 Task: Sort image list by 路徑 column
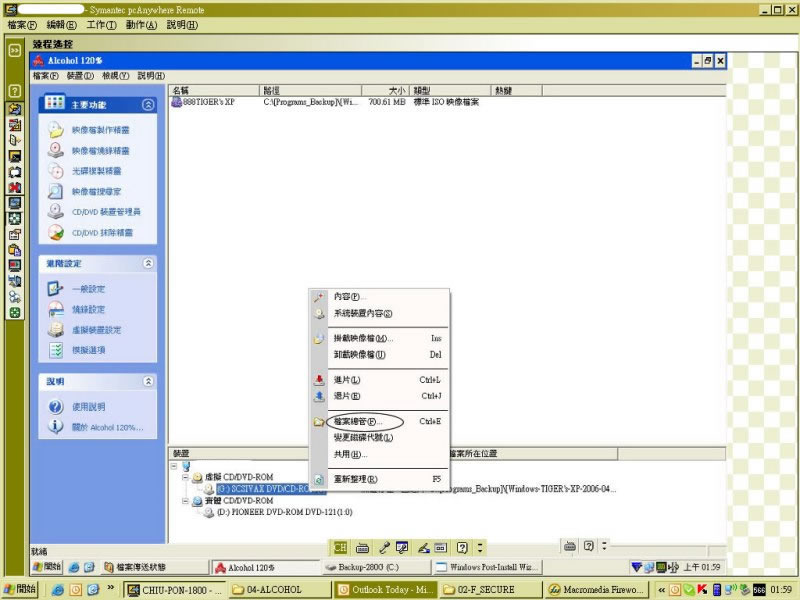[311, 90]
